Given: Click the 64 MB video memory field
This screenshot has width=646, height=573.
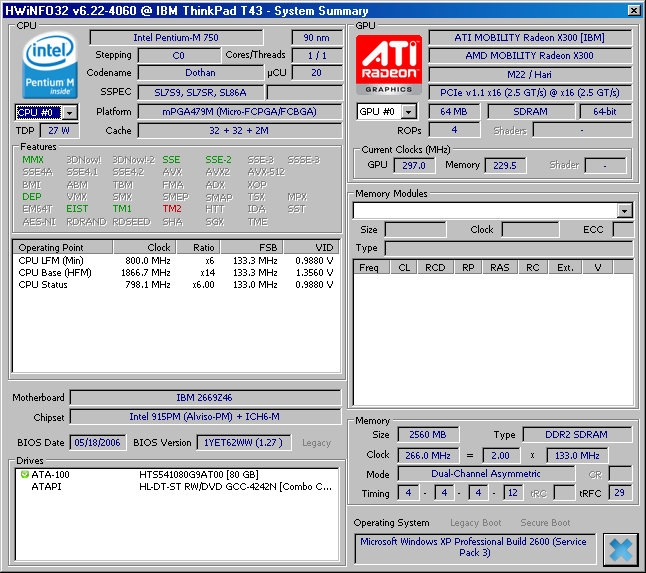Looking at the screenshot, I should click(454, 112).
